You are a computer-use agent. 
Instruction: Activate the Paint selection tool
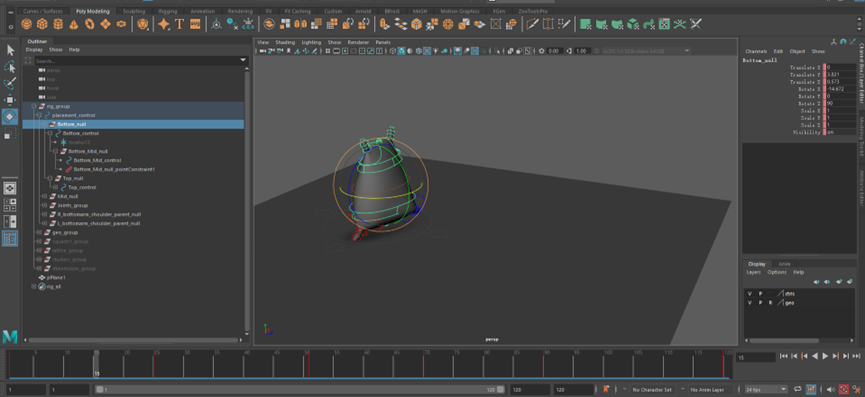click(x=10, y=83)
